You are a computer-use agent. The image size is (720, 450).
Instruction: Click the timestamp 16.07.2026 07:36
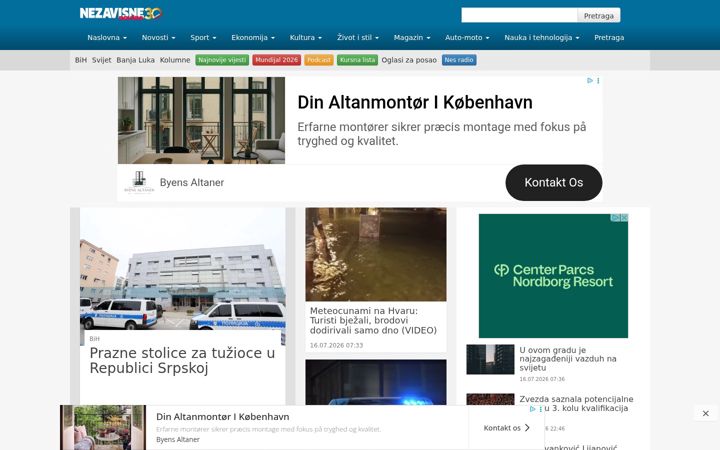point(542,379)
